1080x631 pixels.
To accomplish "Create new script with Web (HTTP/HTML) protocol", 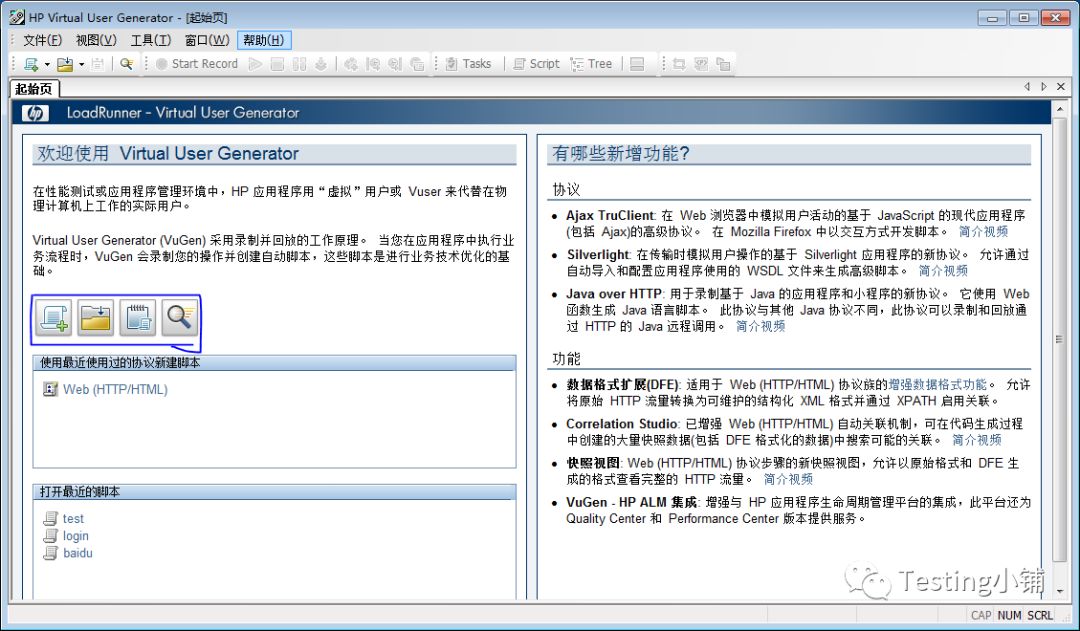I will [x=115, y=389].
